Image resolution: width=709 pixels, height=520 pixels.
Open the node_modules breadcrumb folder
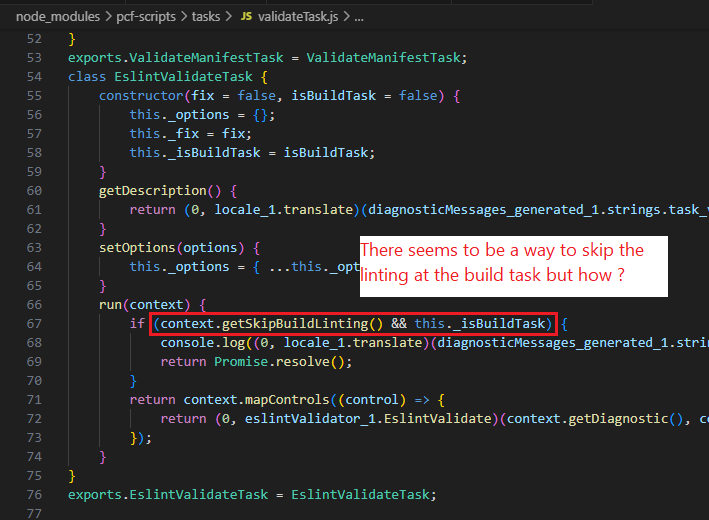pos(57,18)
